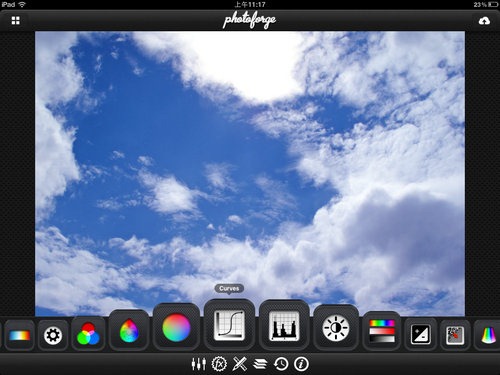
Task: Tap the sky photo on the canvas
Action: tap(250, 173)
